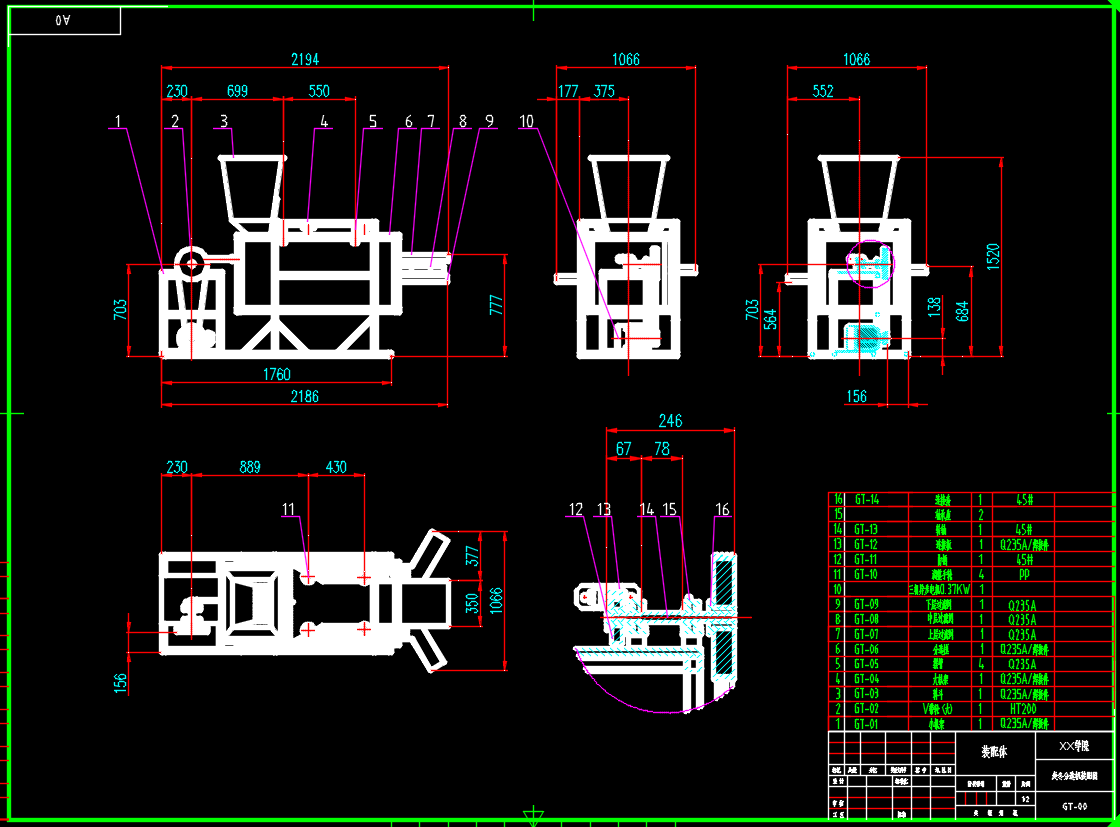
Task: Click the 2194 overall length dimension
Action: coord(305,59)
